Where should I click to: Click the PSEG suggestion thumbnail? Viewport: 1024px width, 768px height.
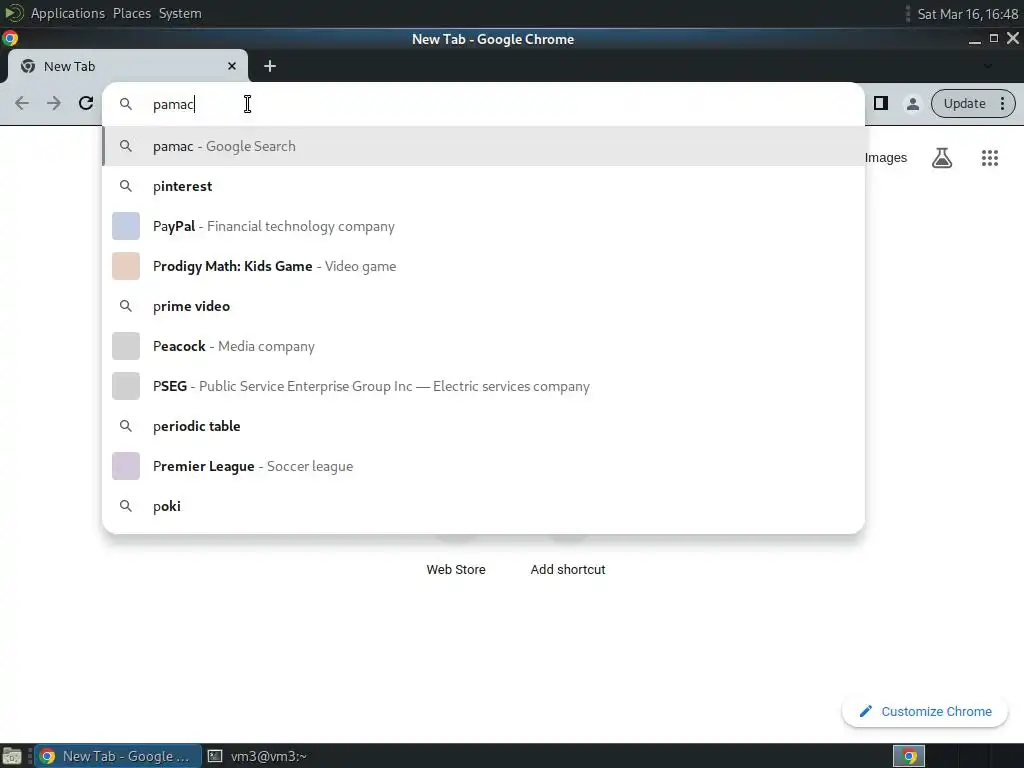point(126,386)
